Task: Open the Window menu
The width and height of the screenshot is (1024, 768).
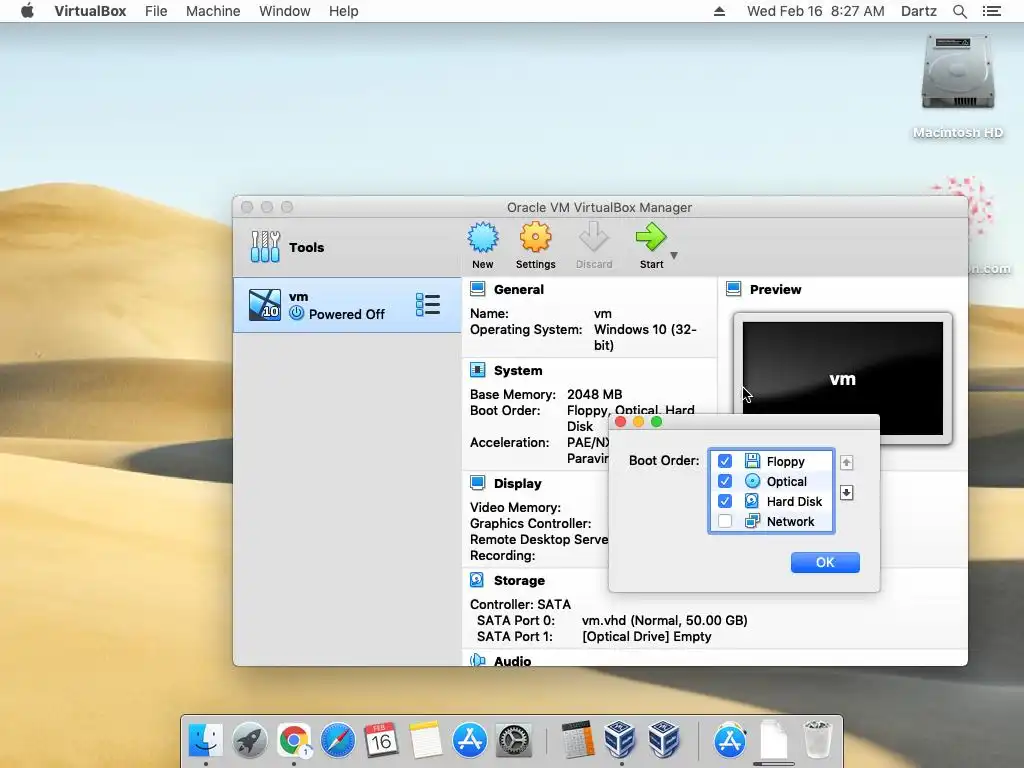Action: pyautogui.click(x=285, y=11)
